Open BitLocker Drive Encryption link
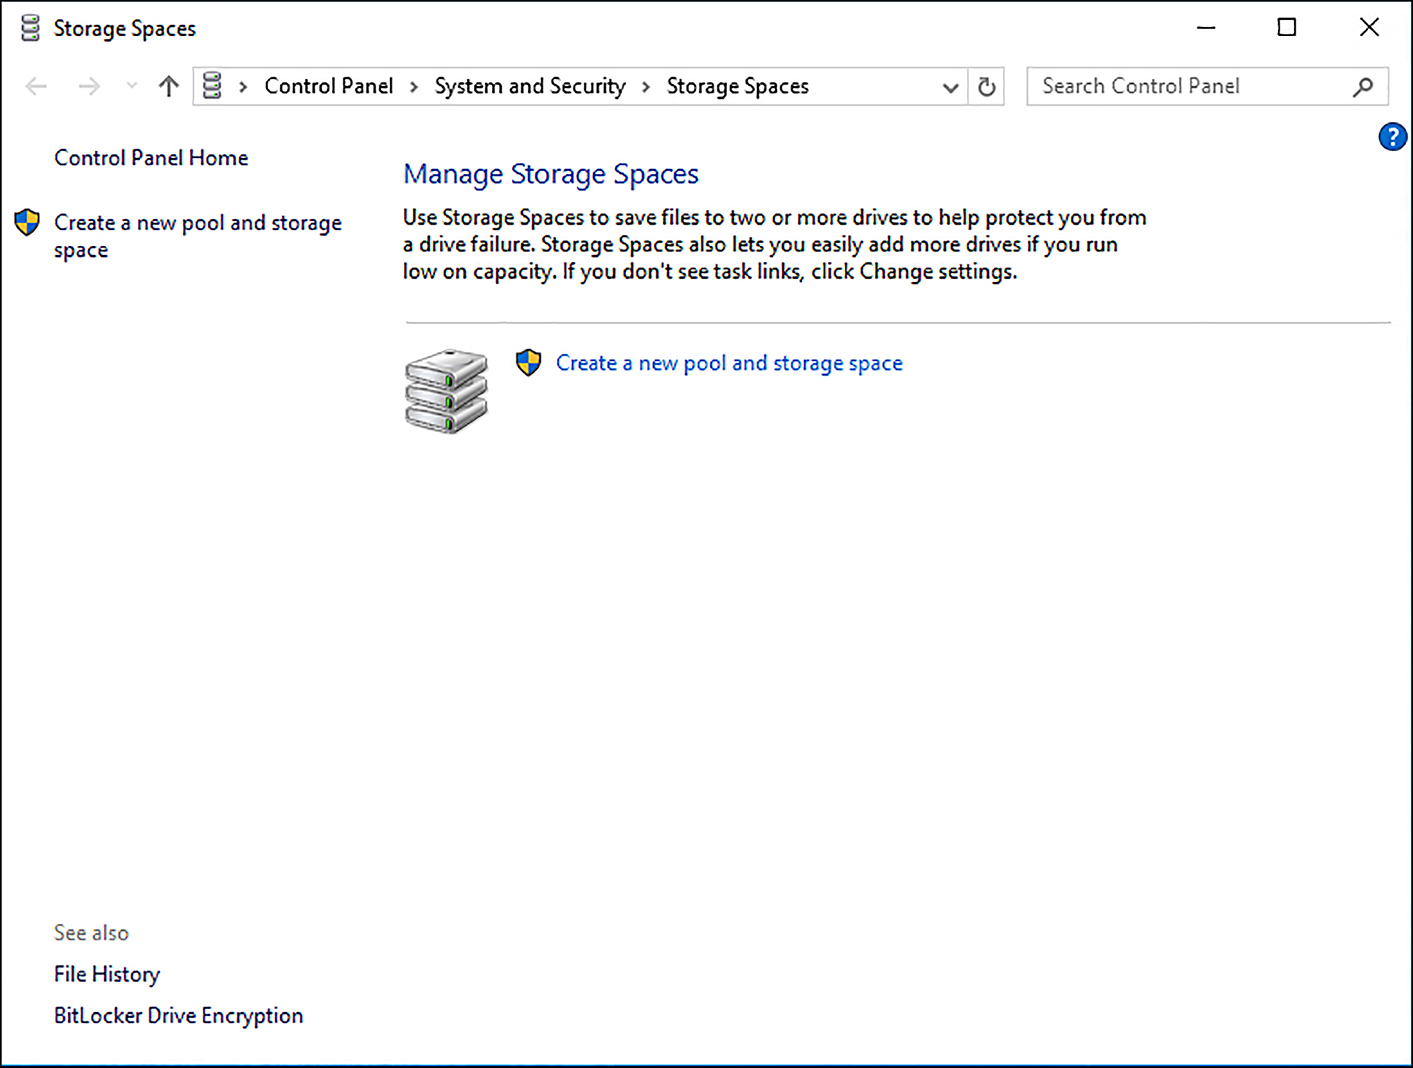The width and height of the screenshot is (1413, 1068). (x=178, y=1016)
